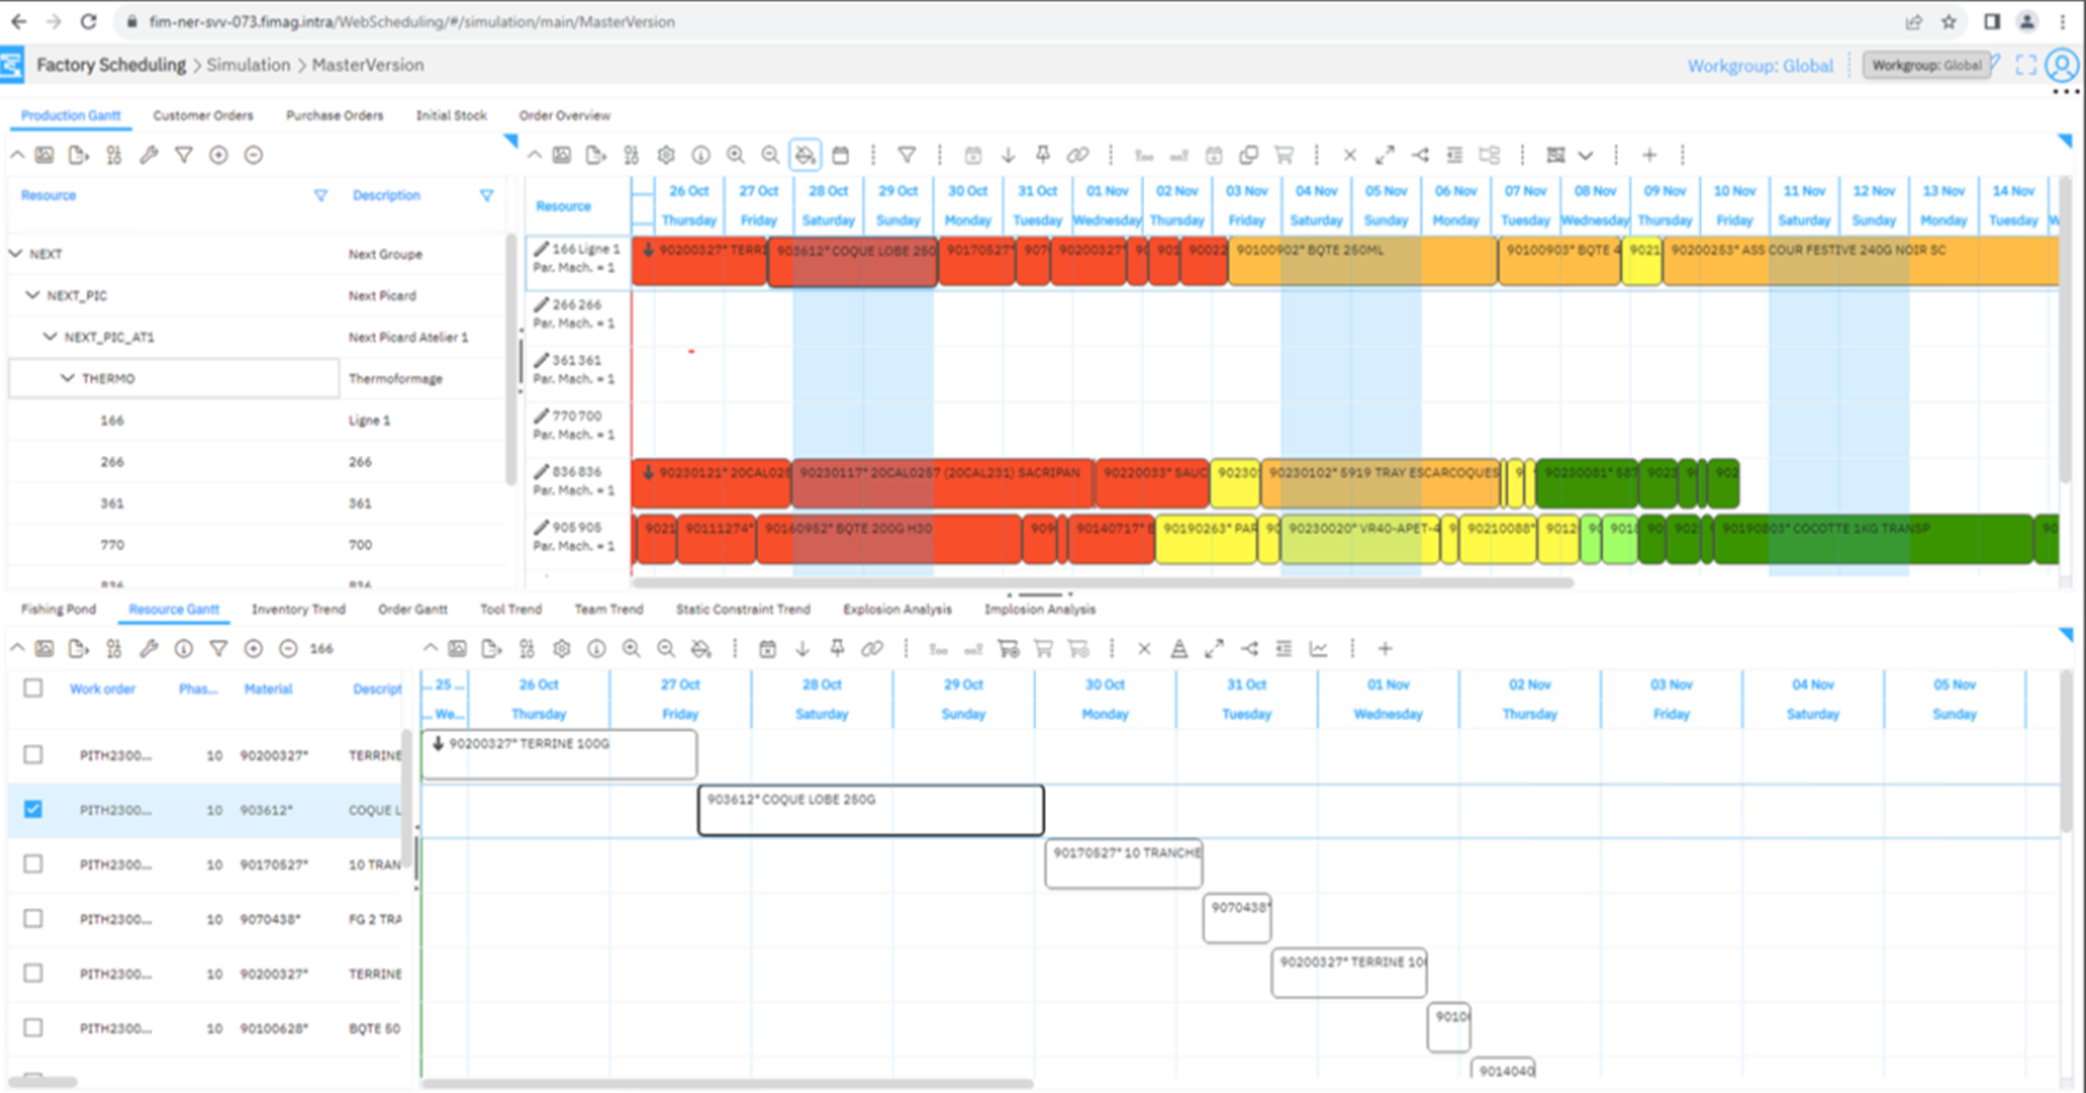
Task: Select the orange 90100902* BQTE 250ML Gantt bar
Action: pyautogui.click(x=1362, y=261)
